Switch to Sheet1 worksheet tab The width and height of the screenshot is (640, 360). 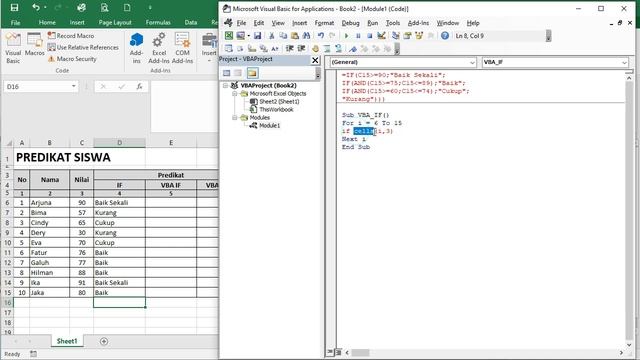click(67, 341)
